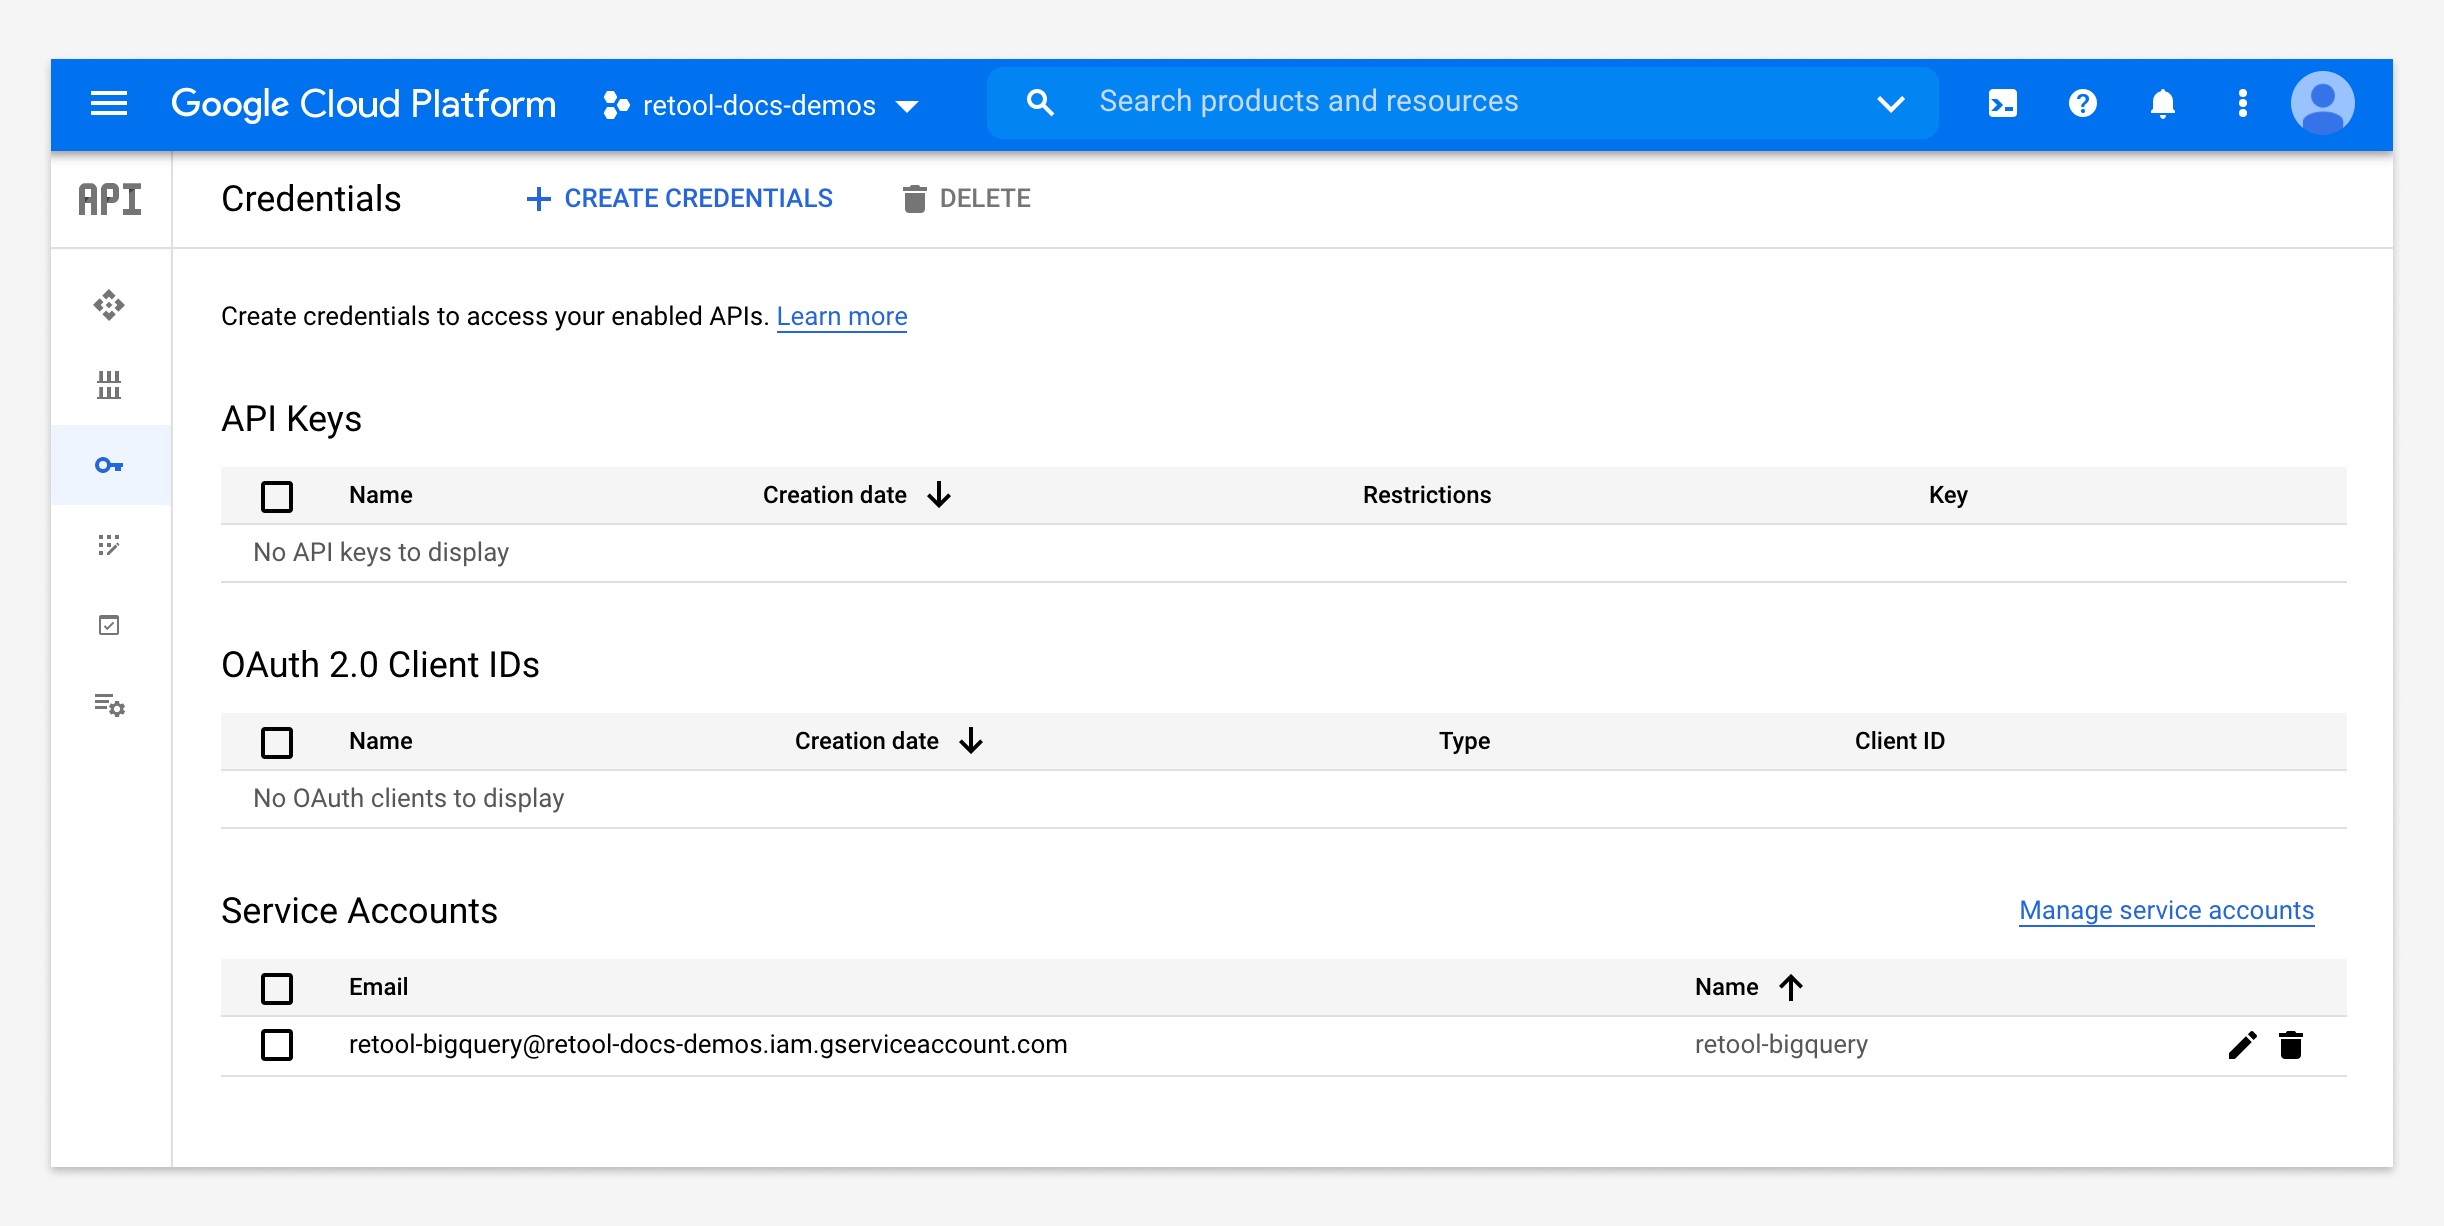Activate Cloud Shell terminal icon

pyautogui.click(x=2002, y=104)
